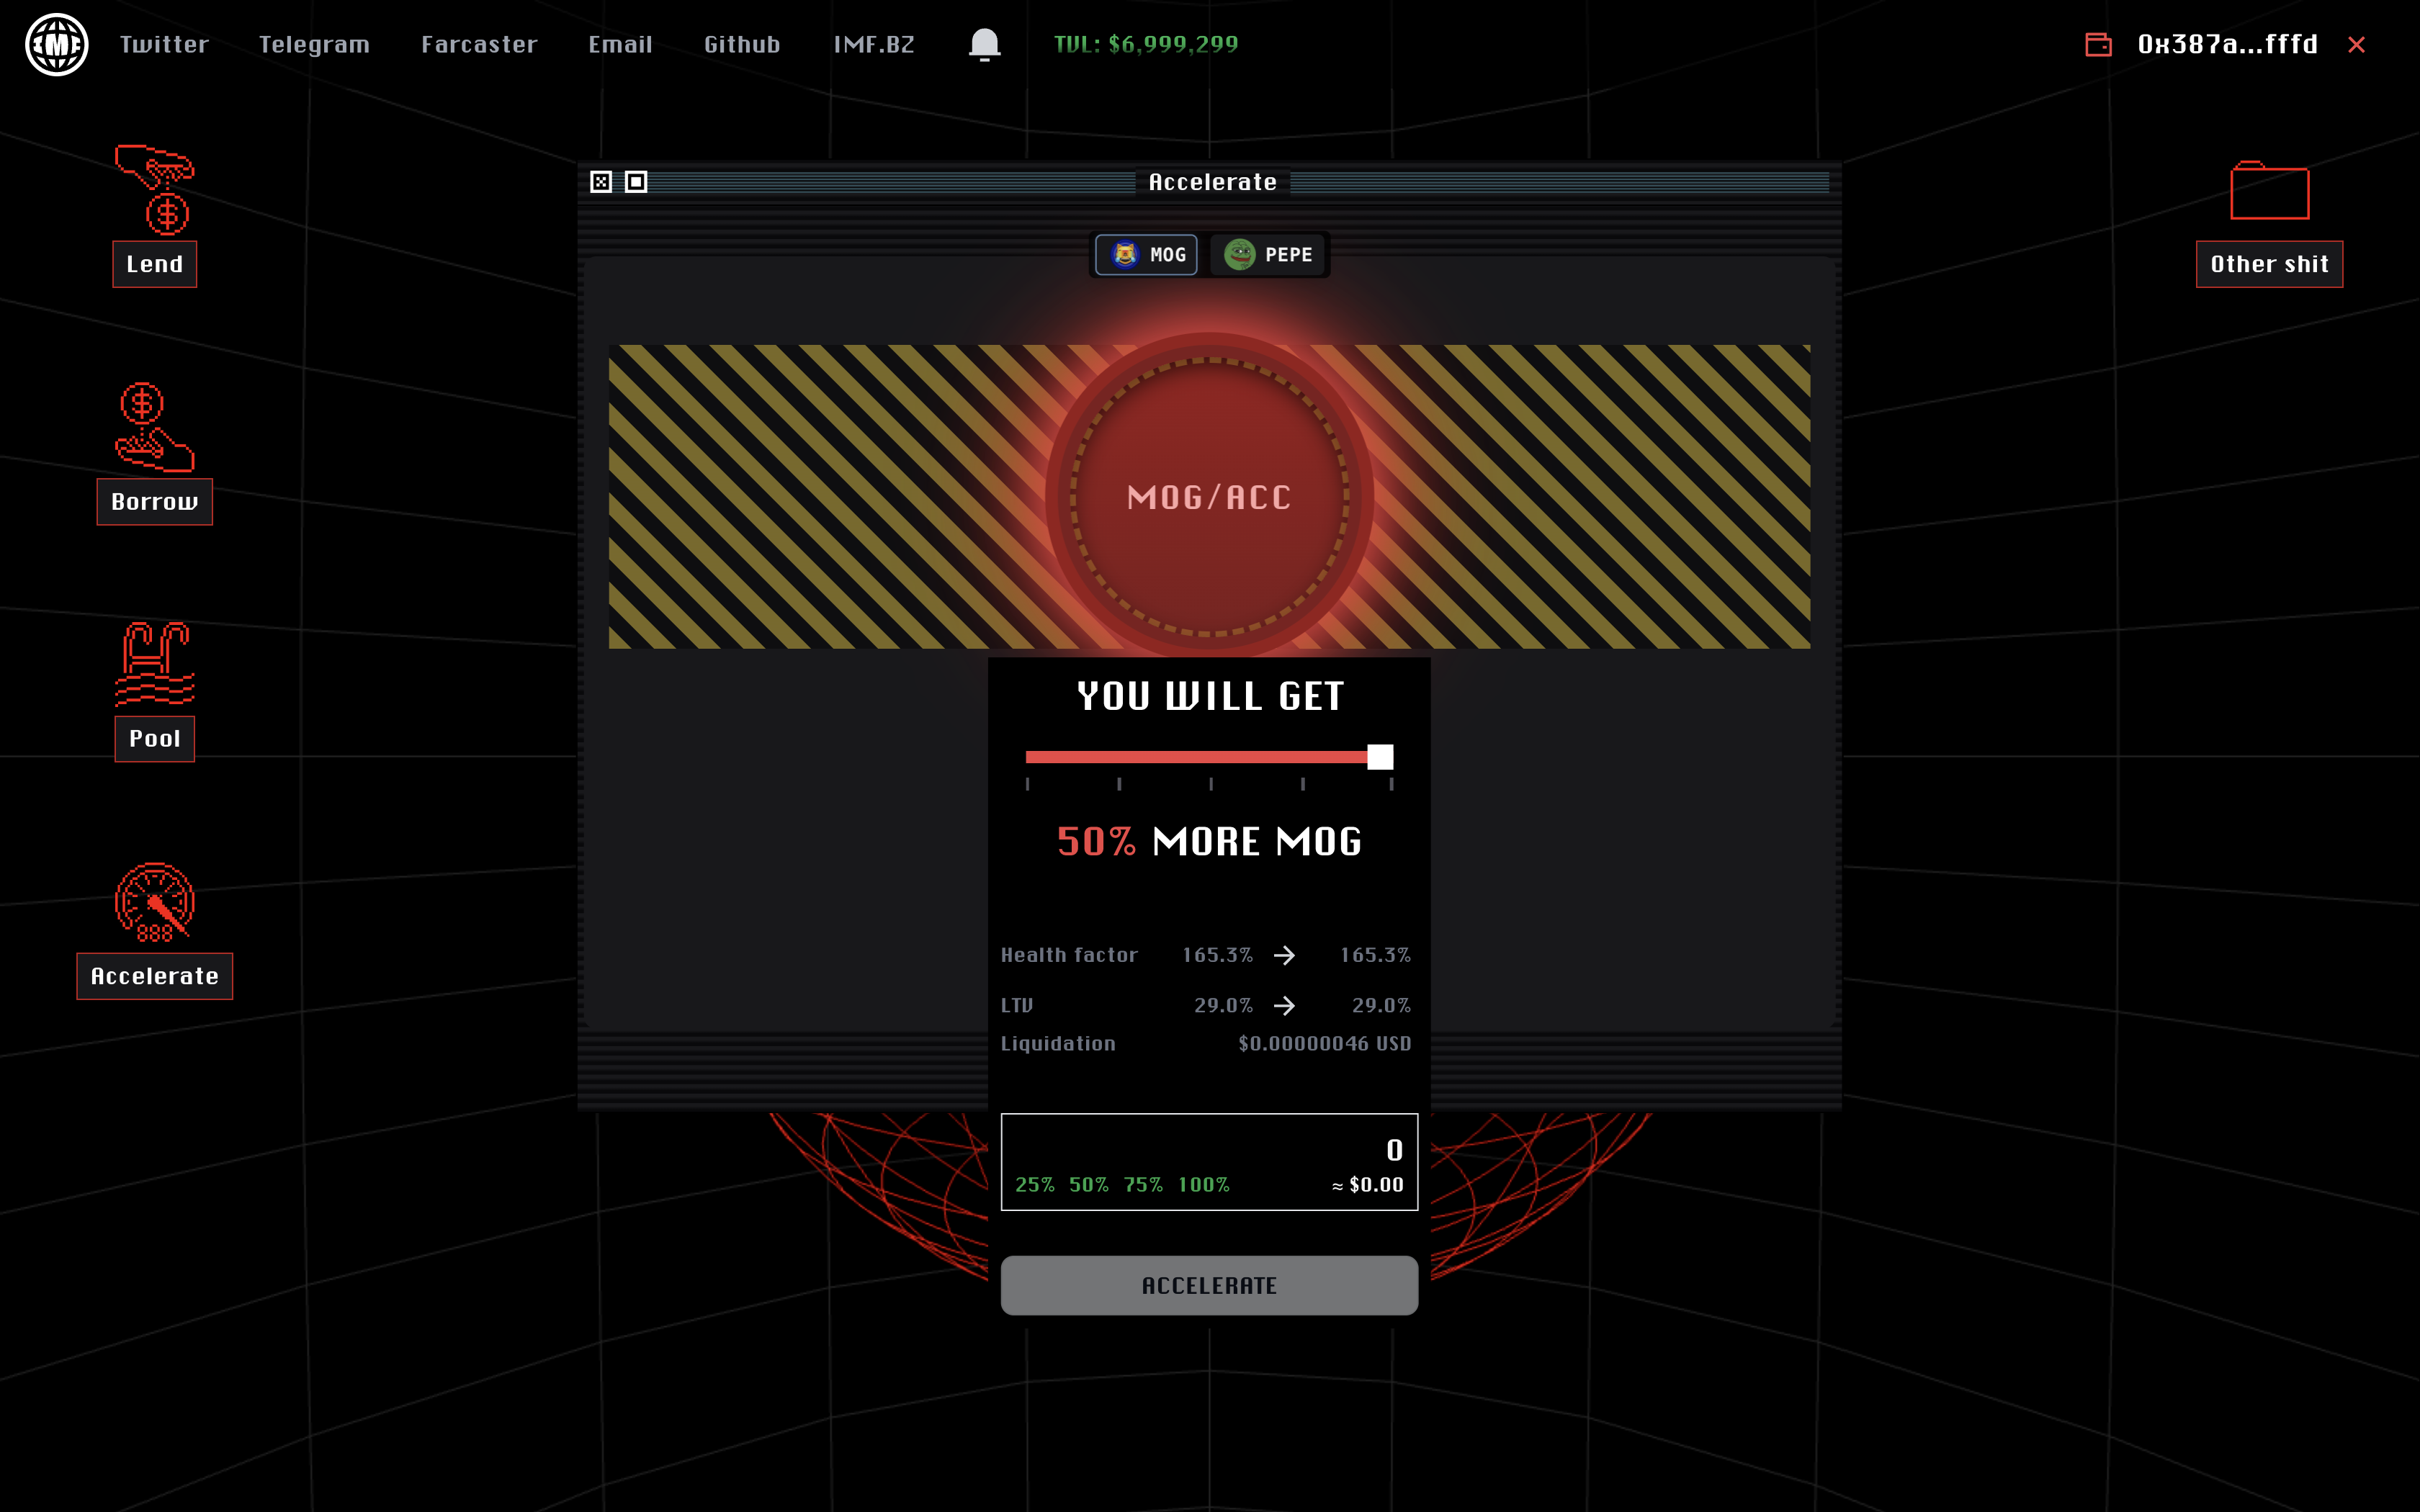
Task: Disconnect wallet with red X
Action: (x=2356, y=45)
